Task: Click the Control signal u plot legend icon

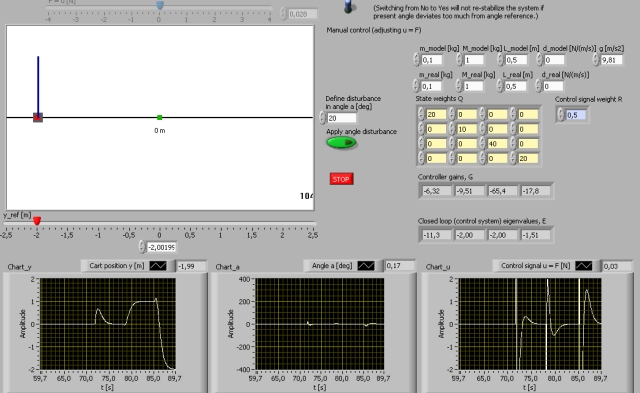Action: tap(584, 266)
